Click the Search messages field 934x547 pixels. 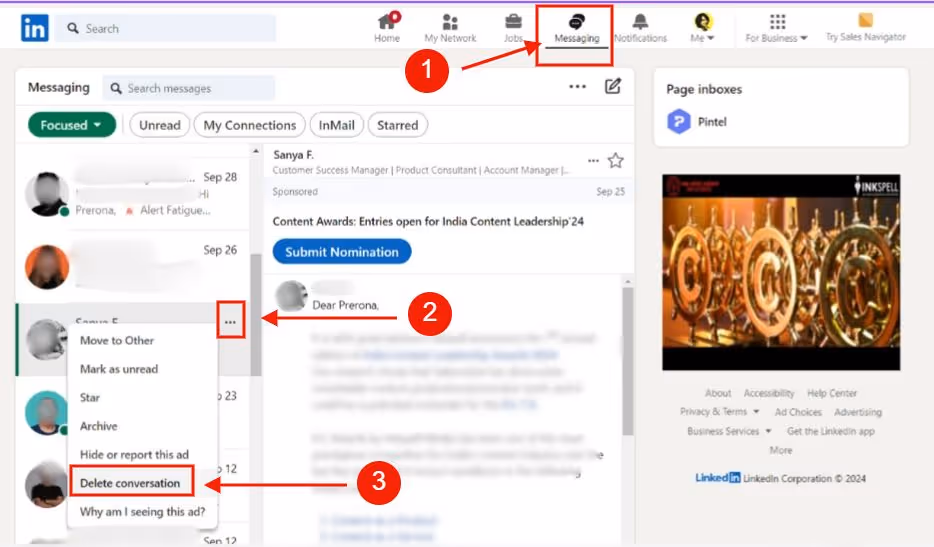[188, 88]
